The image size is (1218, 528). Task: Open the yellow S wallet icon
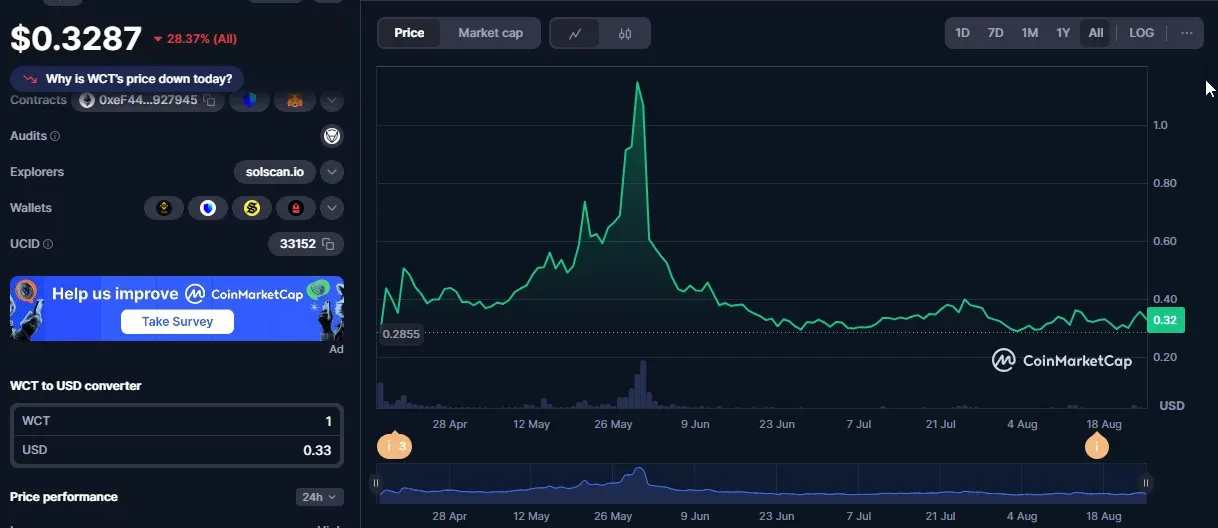point(252,208)
